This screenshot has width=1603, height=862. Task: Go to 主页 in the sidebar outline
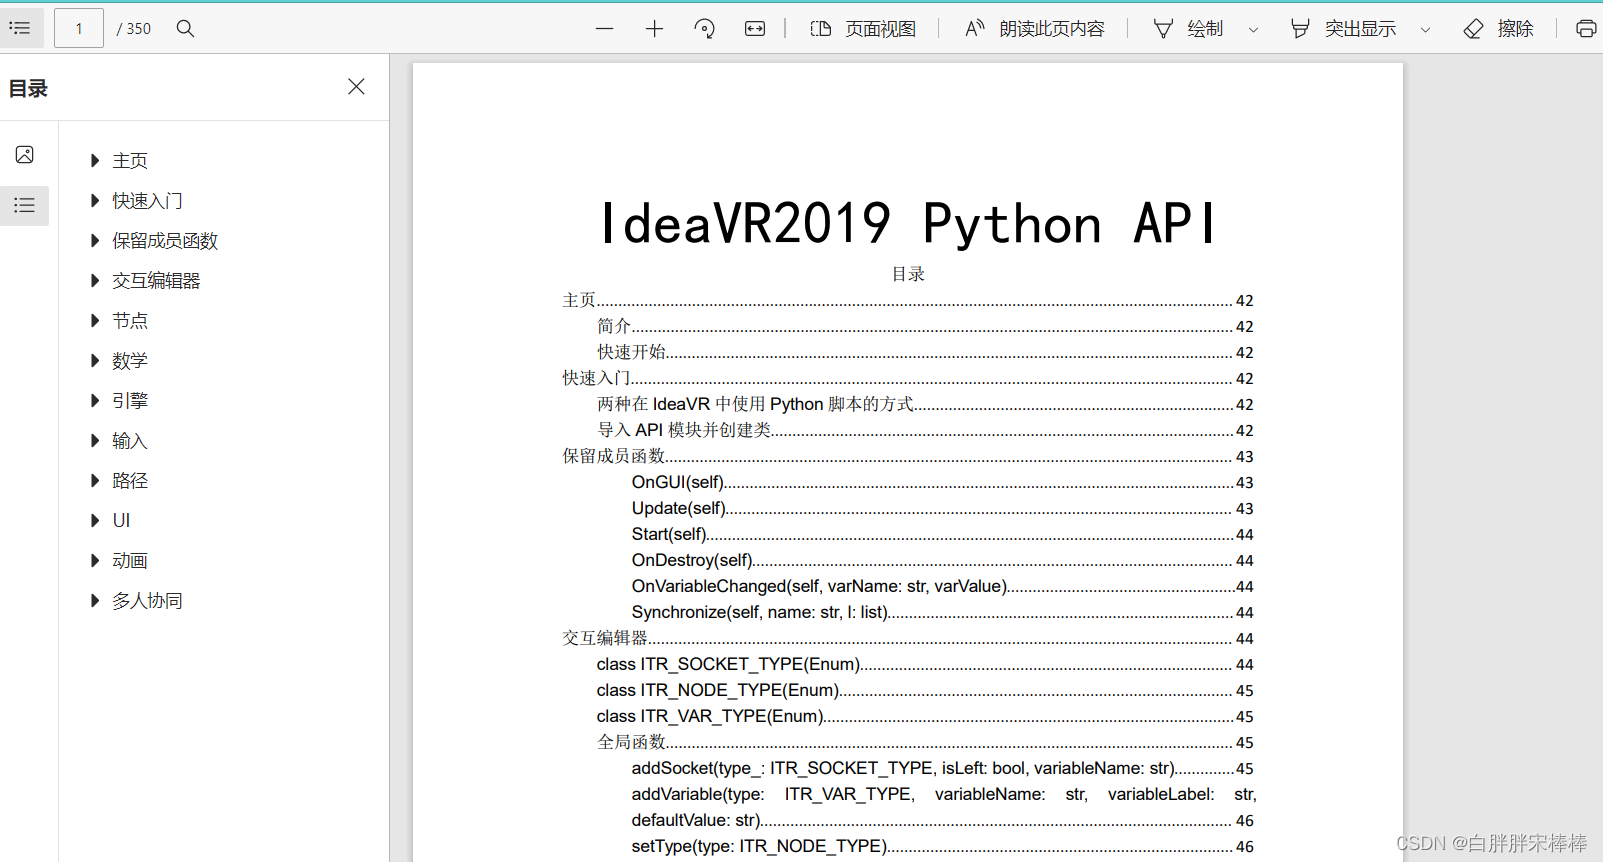(x=130, y=161)
